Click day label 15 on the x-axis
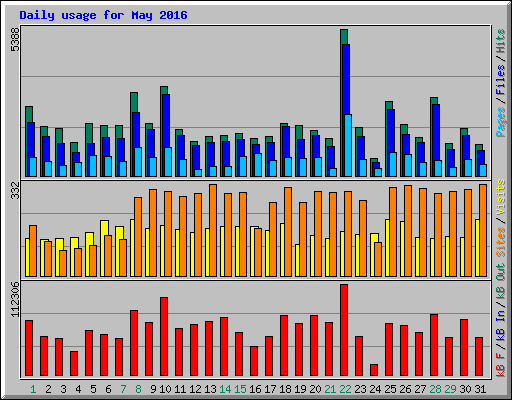 coord(240,389)
